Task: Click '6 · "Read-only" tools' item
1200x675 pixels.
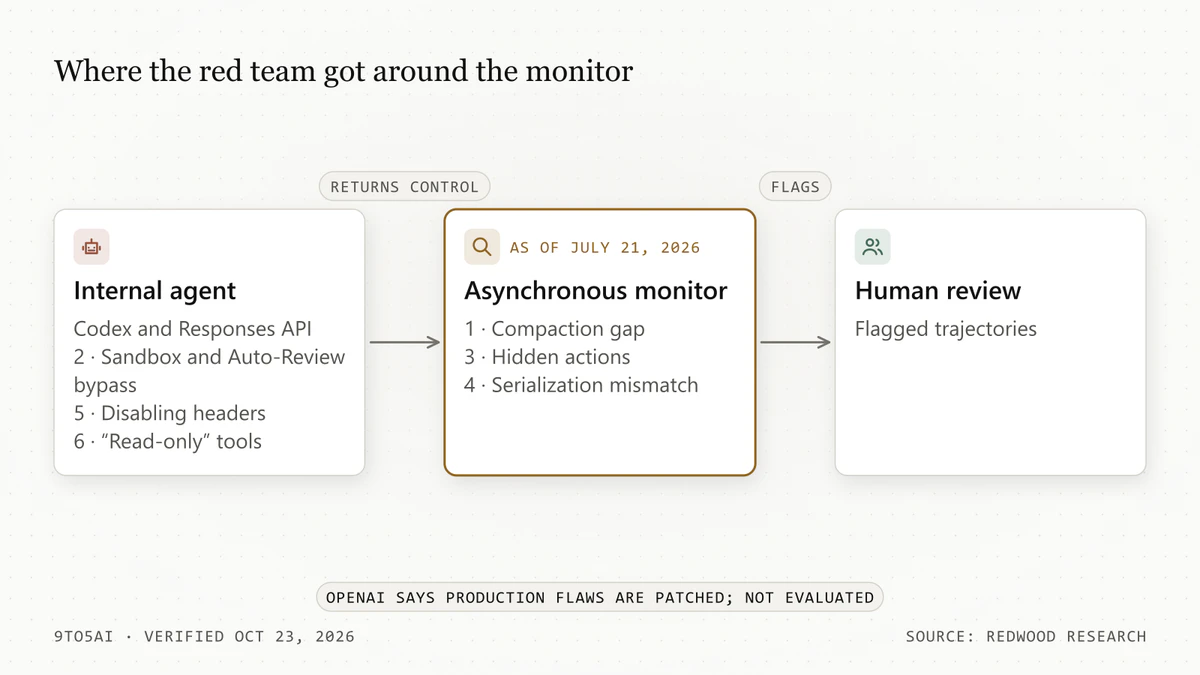Action: (168, 441)
